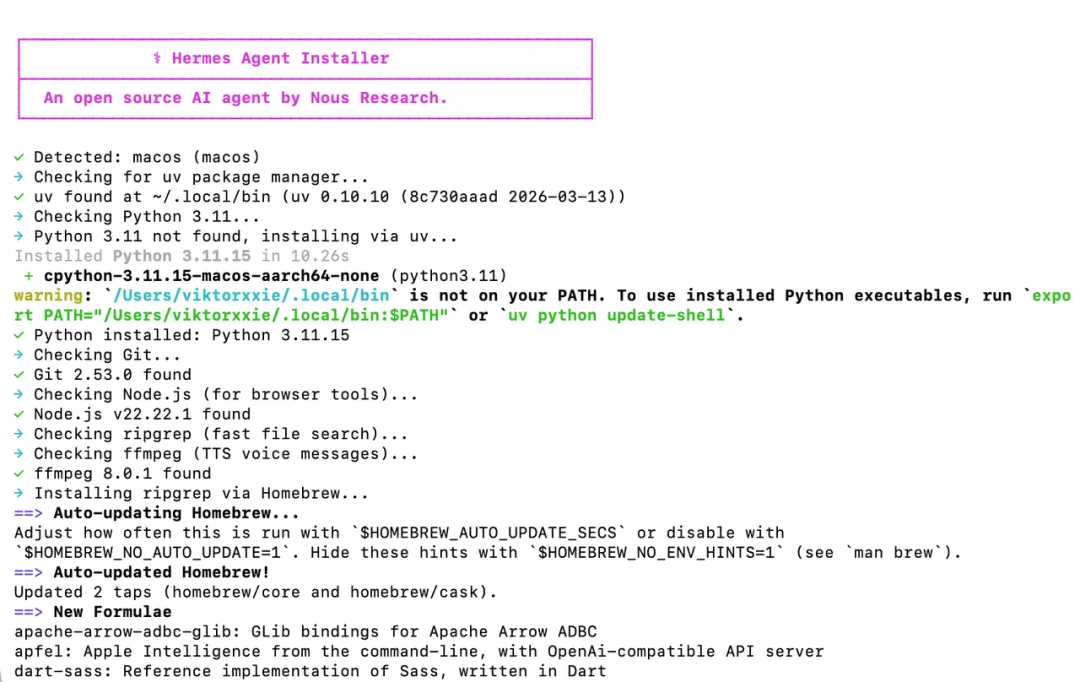Click the '$HOMEBREW_NO_ENV_HINTS=1' variable text

click(656, 552)
